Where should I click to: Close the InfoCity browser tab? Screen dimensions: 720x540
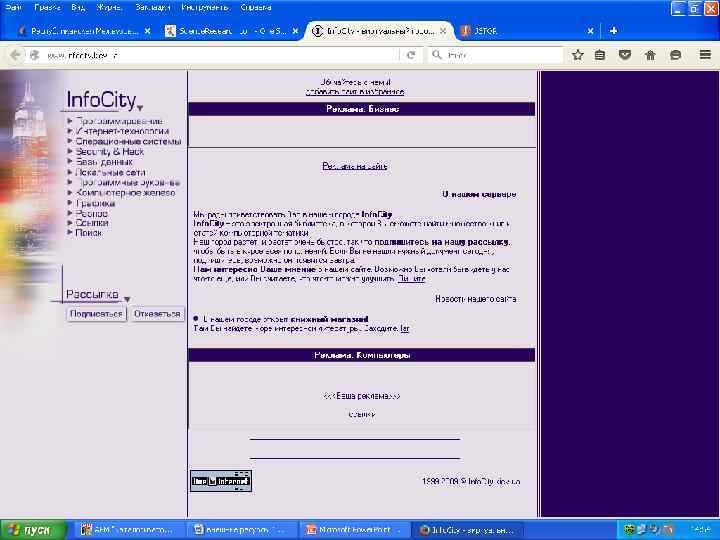coord(443,31)
